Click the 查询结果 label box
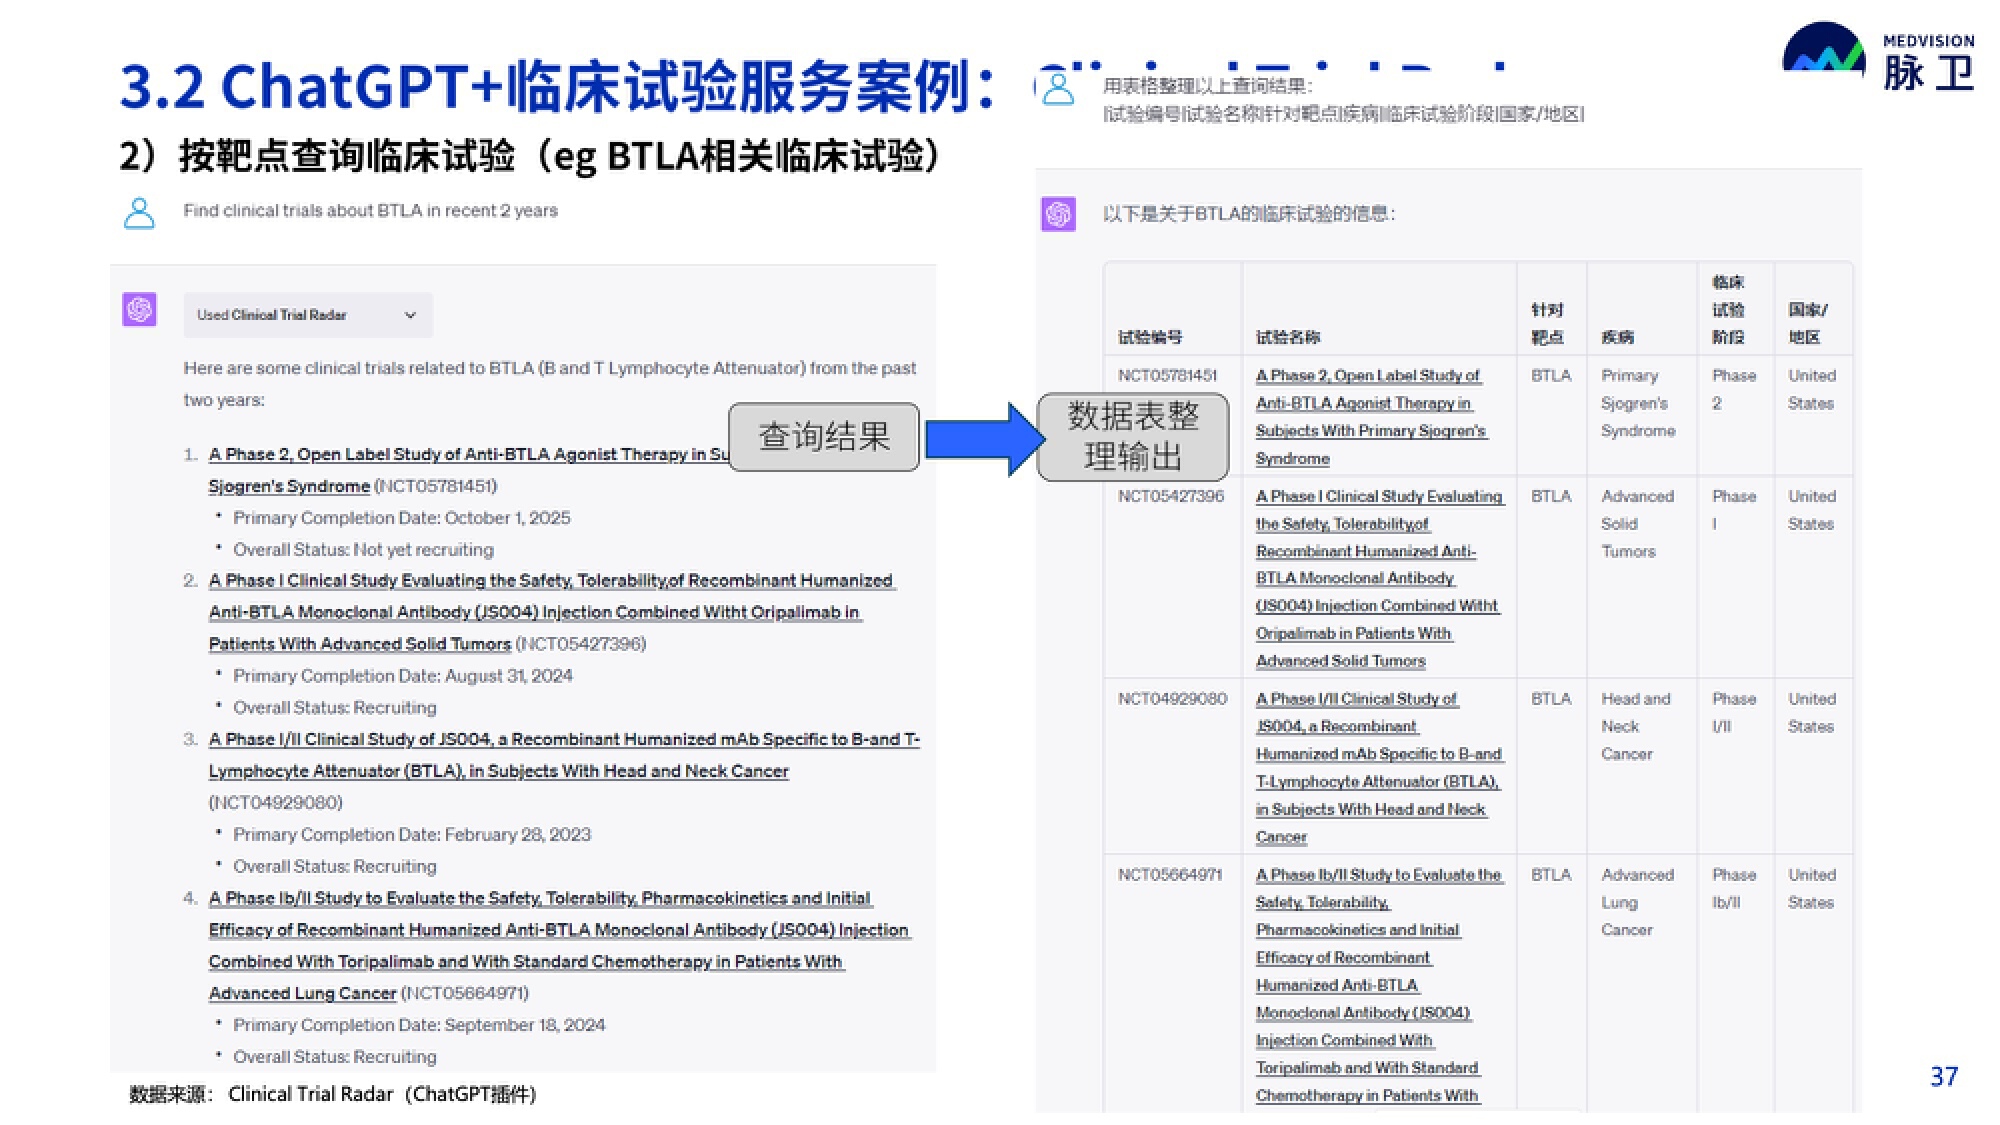Image resolution: width=2000 pixels, height=1125 pixels. [823, 437]
